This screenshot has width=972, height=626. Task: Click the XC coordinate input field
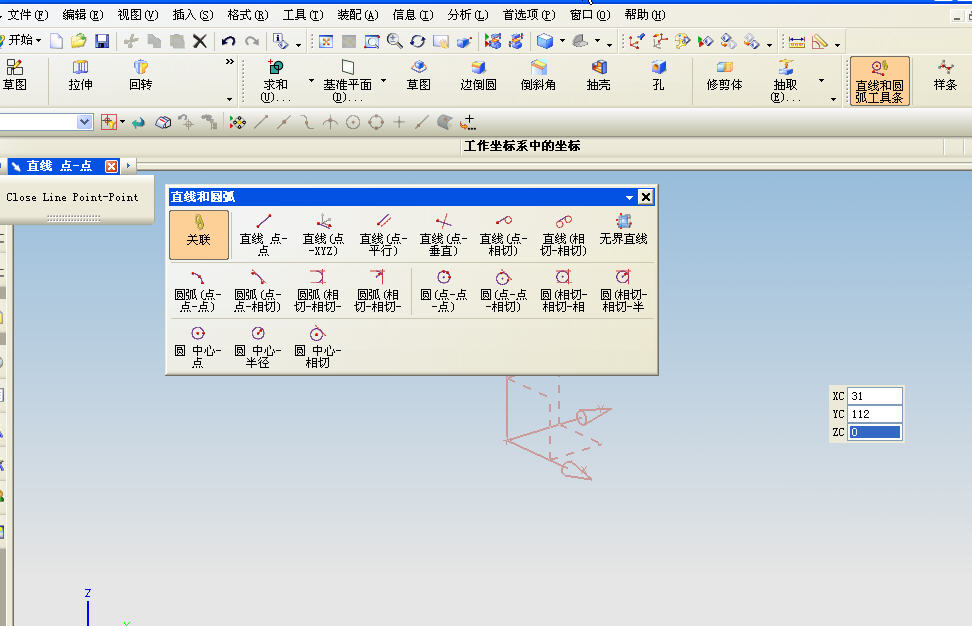click(875, 395)
